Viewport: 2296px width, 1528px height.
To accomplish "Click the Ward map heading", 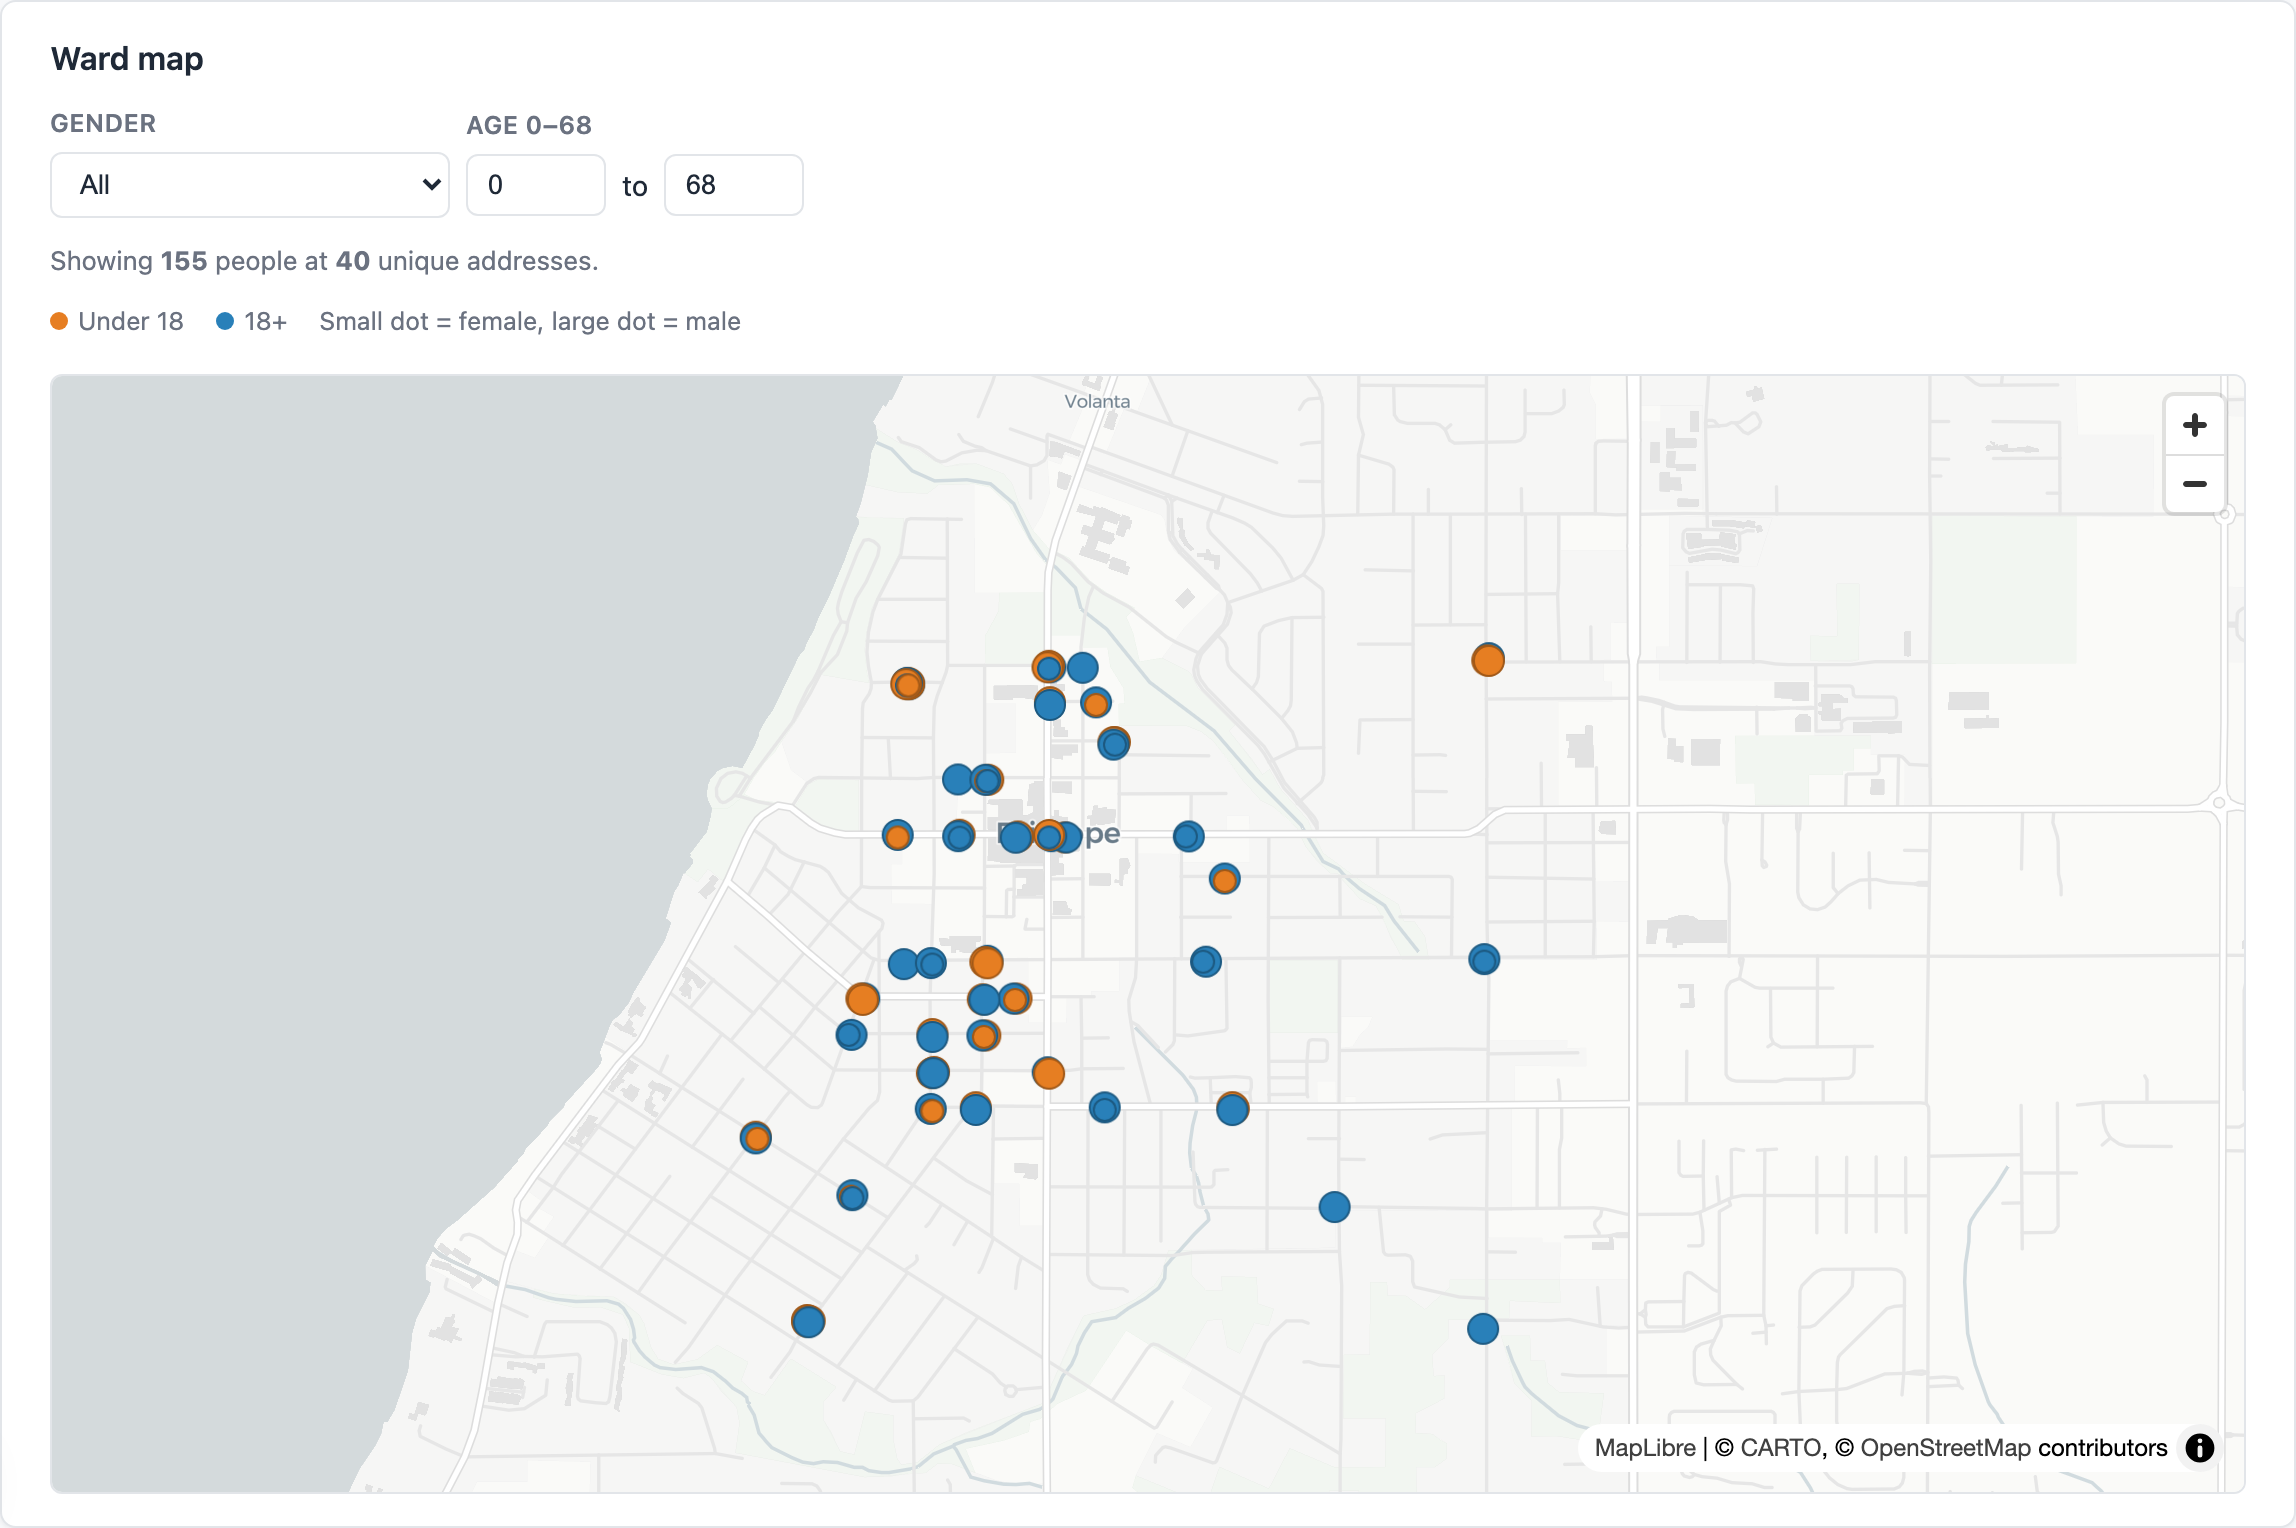I will [127, 59].
